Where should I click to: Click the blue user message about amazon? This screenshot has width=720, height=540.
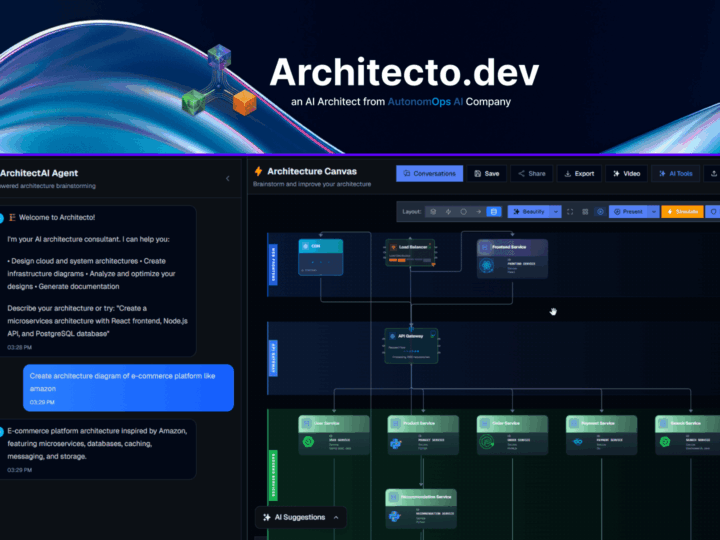(129, 388)
